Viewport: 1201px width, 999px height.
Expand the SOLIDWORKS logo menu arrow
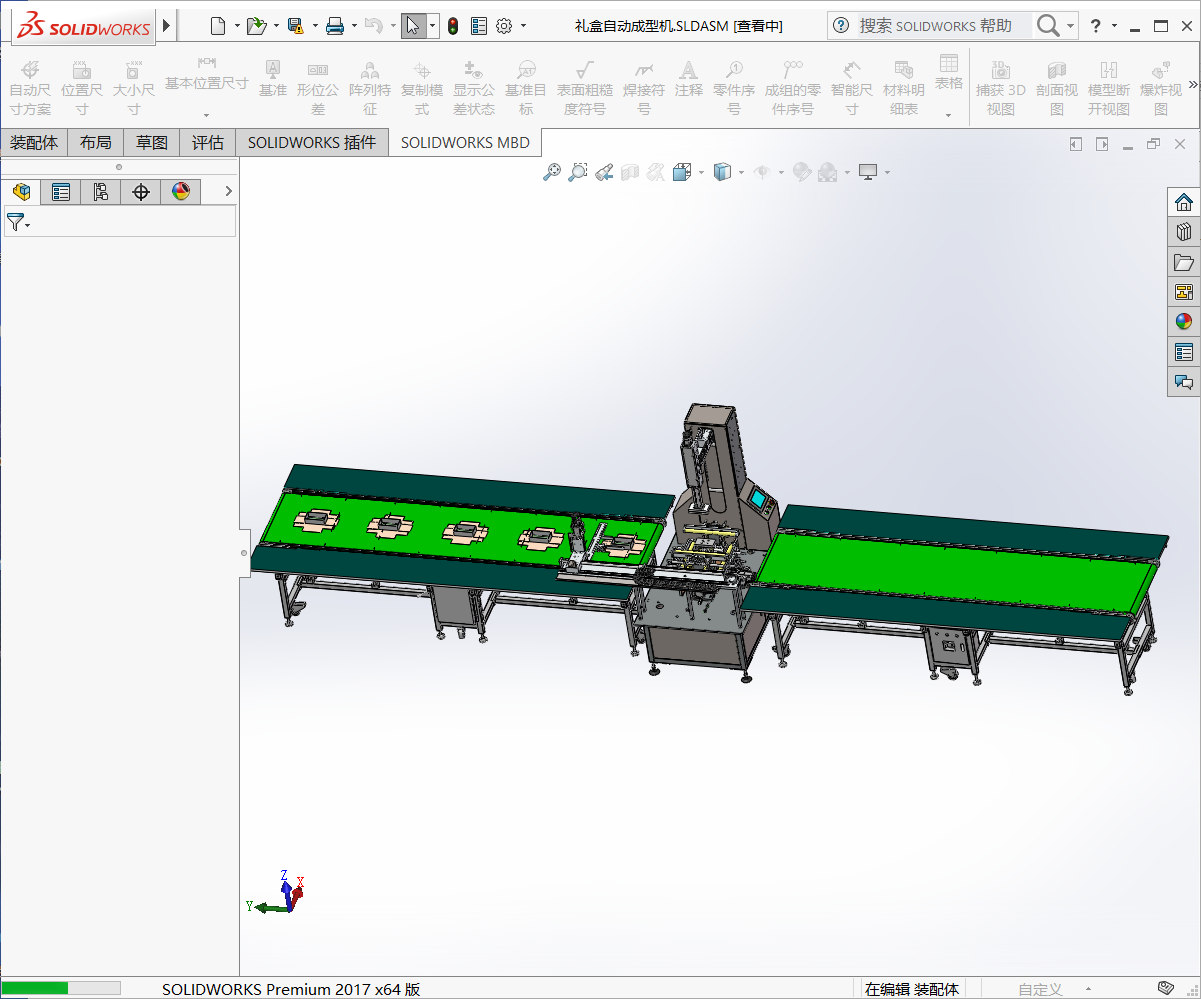click(166, 25)
